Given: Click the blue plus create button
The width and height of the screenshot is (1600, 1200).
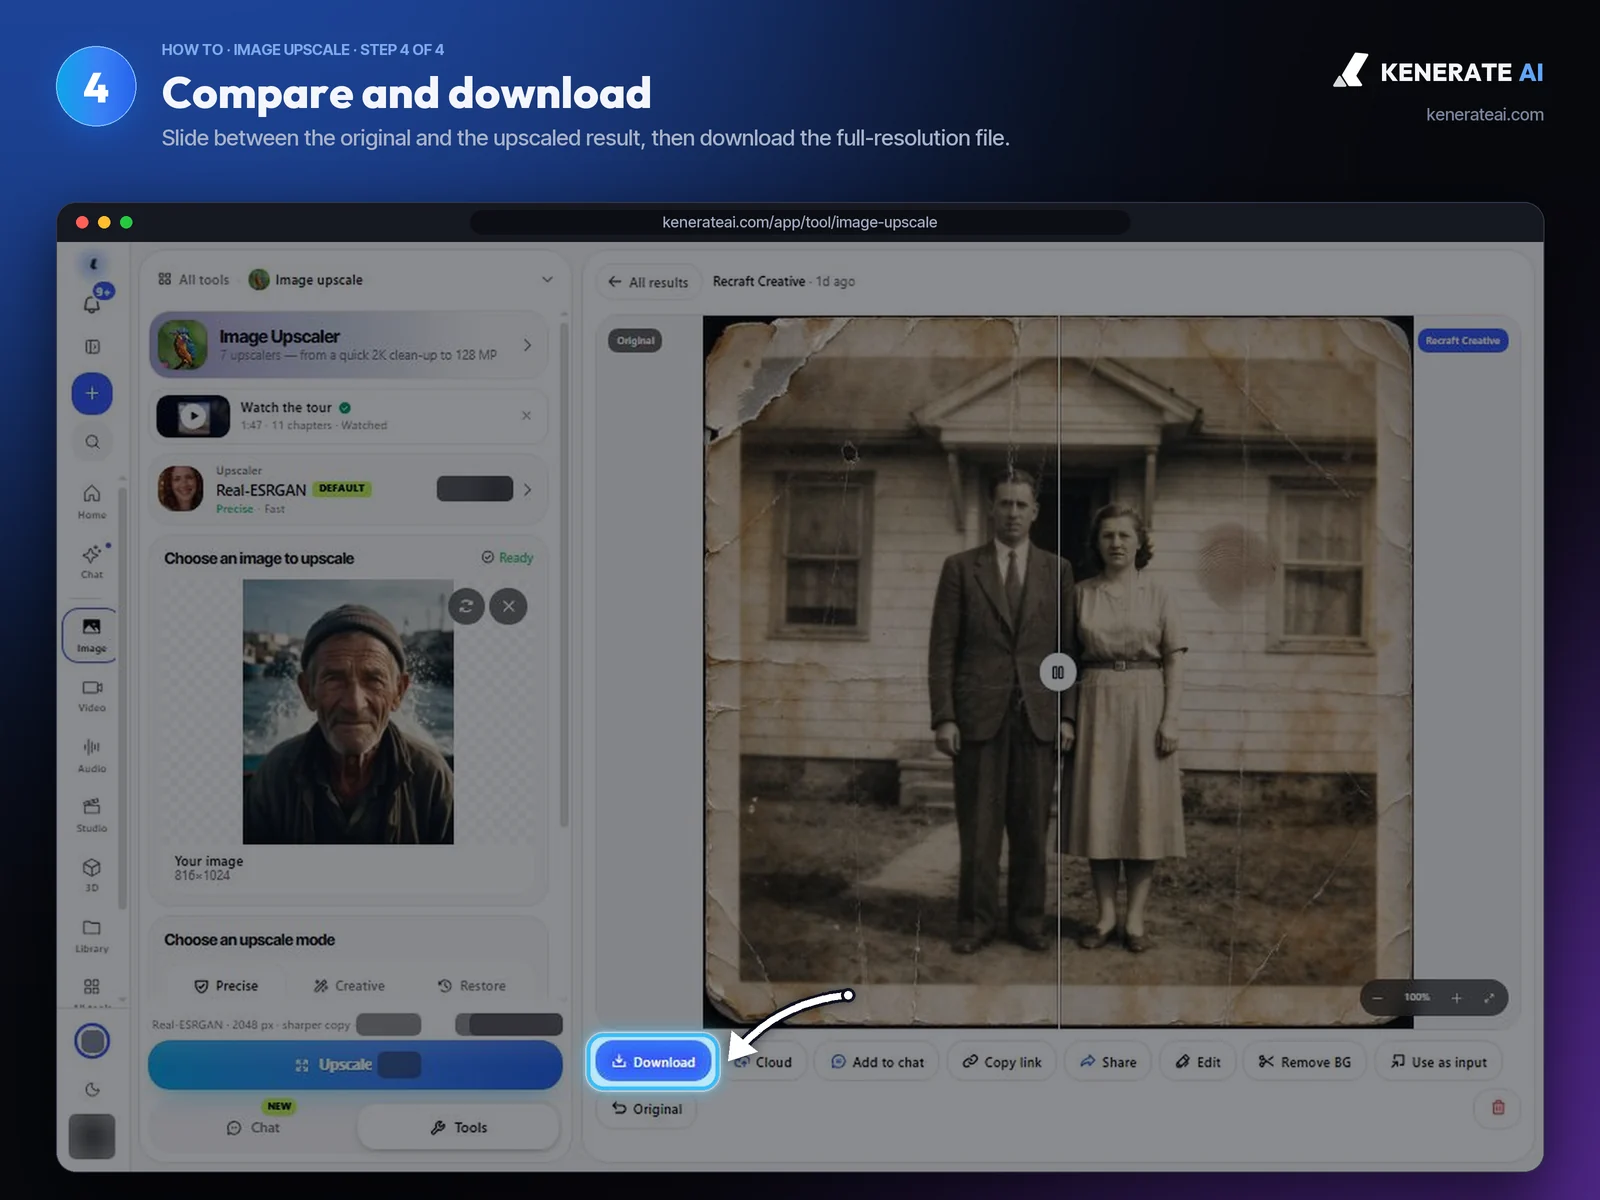Looking at the screenshot, I should pyautogui.click(x=92, y=393).
